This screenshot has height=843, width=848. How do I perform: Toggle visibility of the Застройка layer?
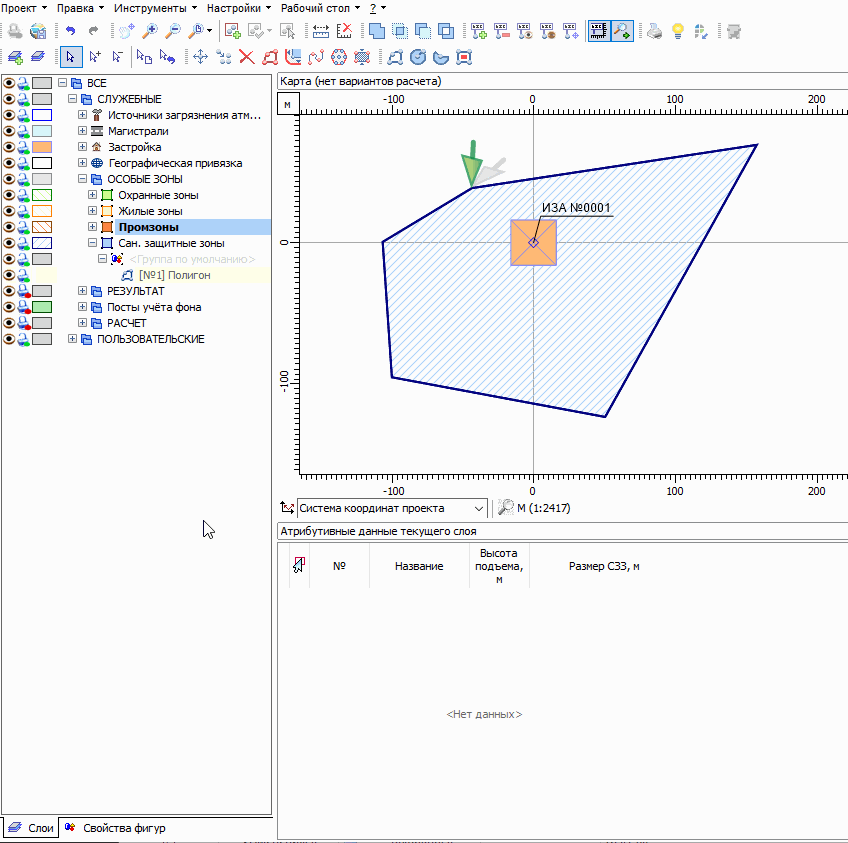click(9, 147)
